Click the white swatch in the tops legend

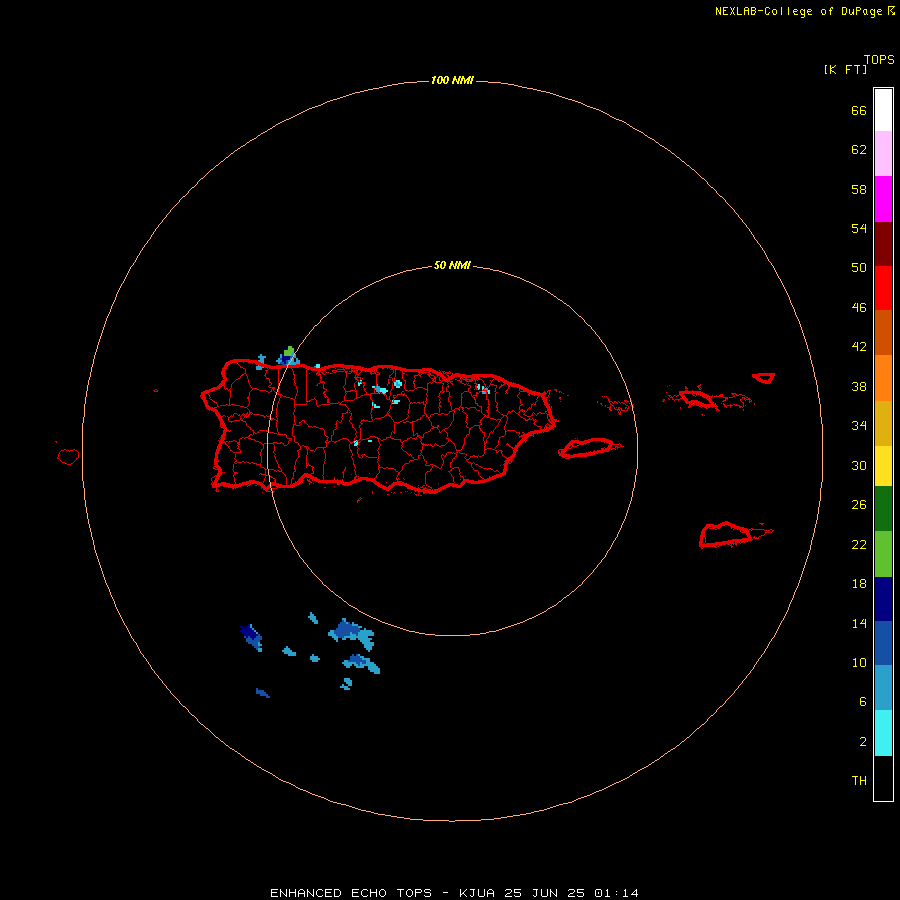point(883,110)
